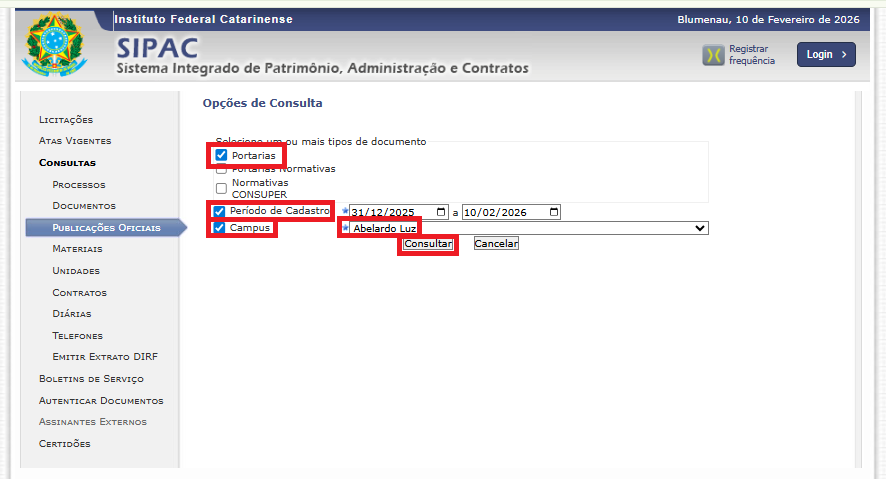Open calendar picker for end date
The width and height of the screenshot is (886, 479).
(555, 212)
